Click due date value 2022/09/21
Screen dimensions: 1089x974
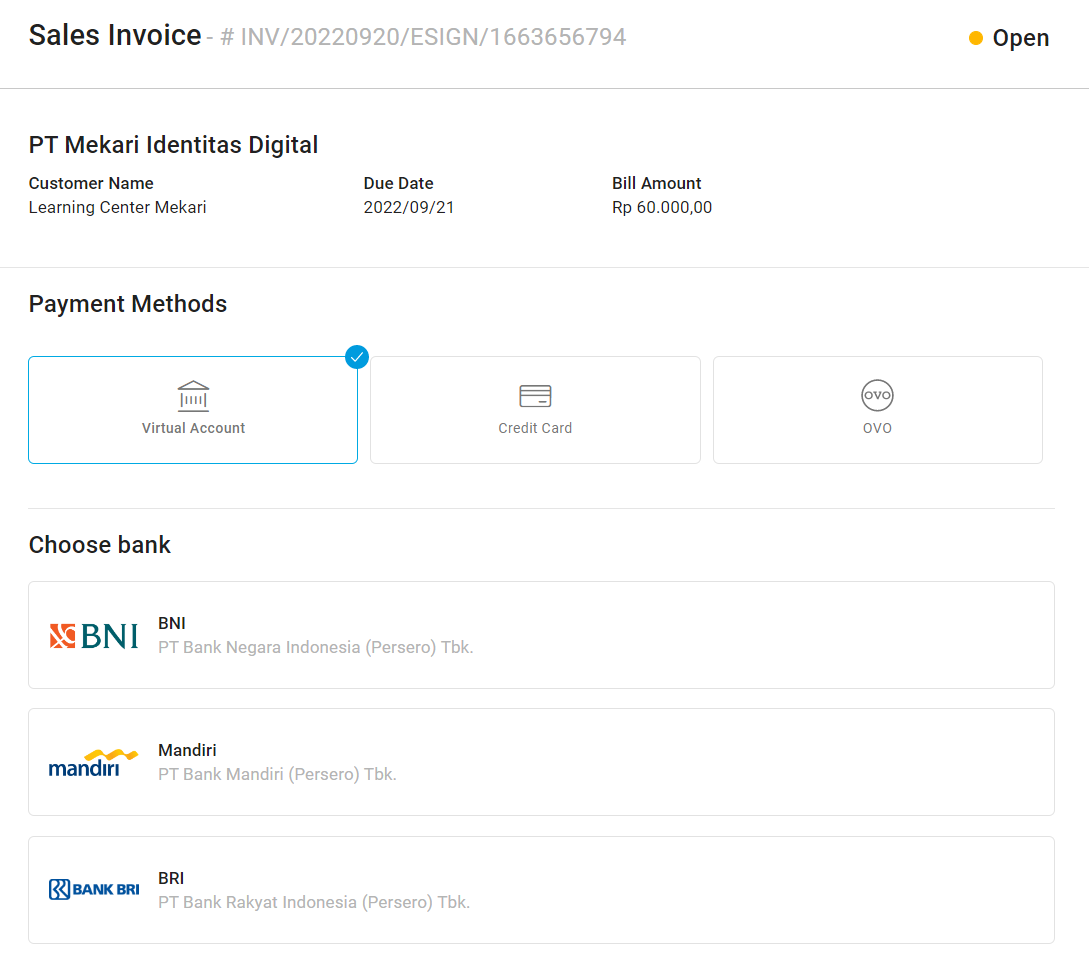point(408,207)
